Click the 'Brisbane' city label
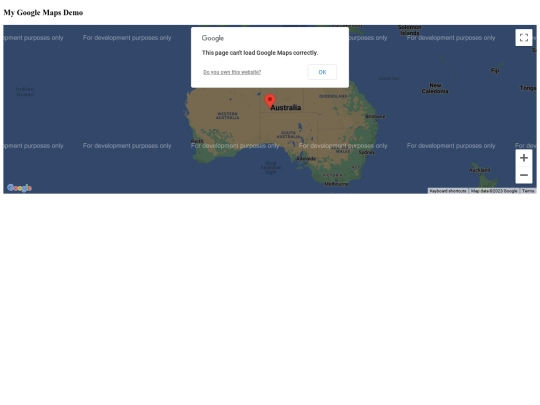 click(375, 116)
